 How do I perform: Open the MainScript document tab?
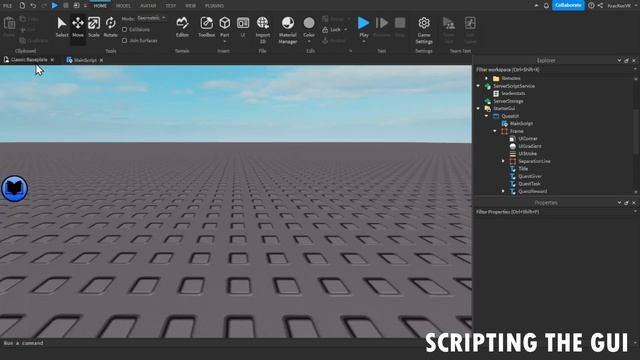coord(85,60)
